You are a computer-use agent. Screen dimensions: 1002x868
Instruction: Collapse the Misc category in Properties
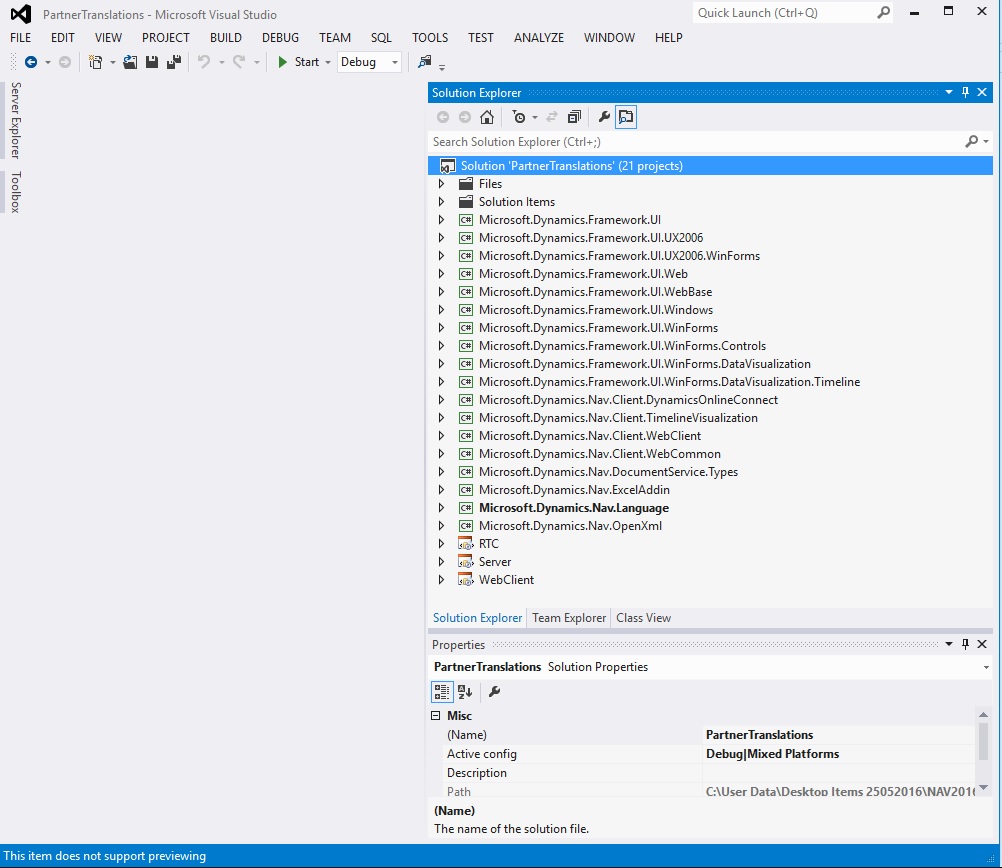[436, 716]
